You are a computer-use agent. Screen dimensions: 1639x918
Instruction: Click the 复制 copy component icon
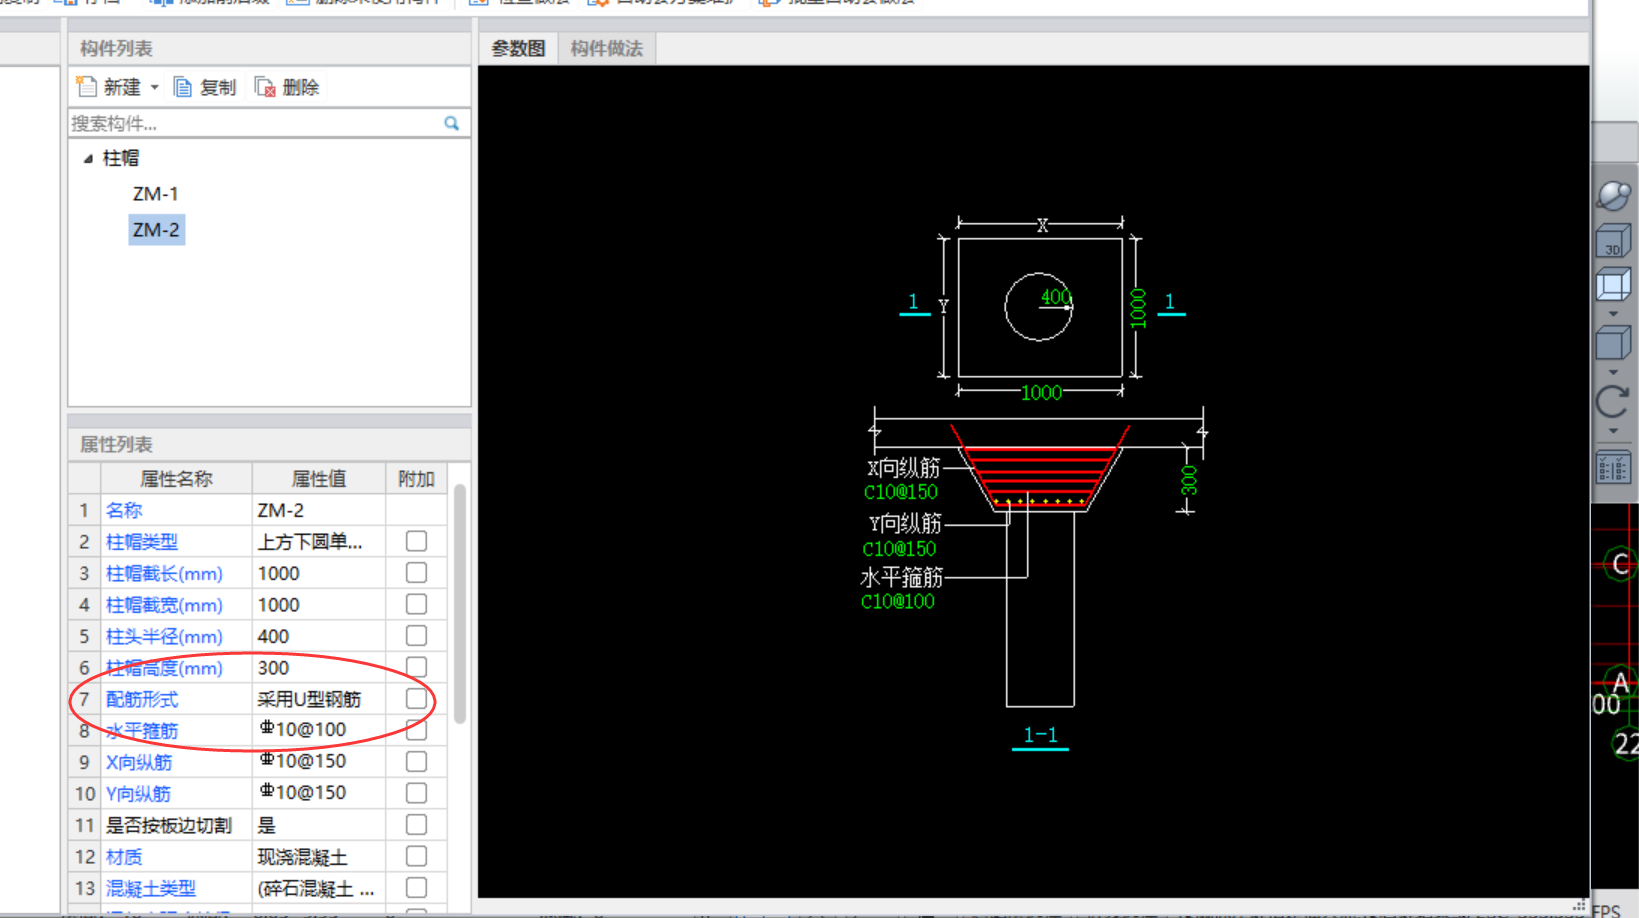(183, 87)
